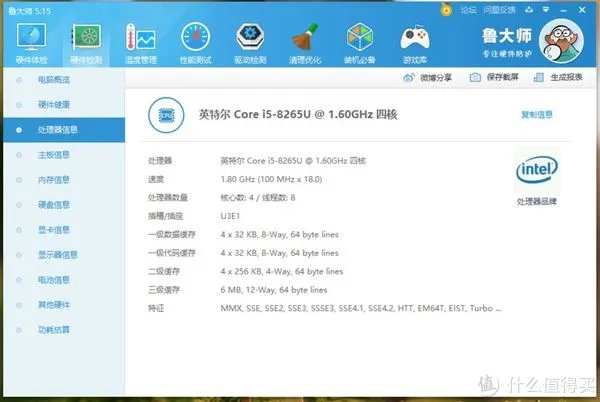600x402 pixels.
Task: Open the 问题反馈 feedback link
Action: point(499,10)
